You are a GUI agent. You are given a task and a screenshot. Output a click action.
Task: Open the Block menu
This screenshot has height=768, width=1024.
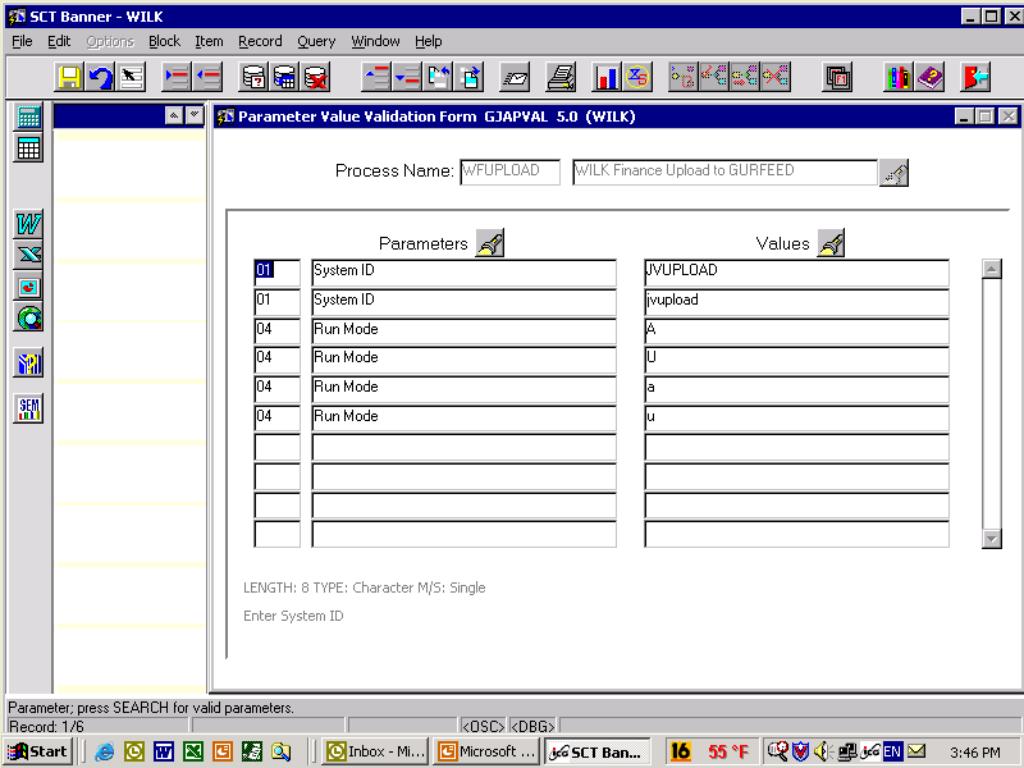pyautogui.click(x=164, y=41)
